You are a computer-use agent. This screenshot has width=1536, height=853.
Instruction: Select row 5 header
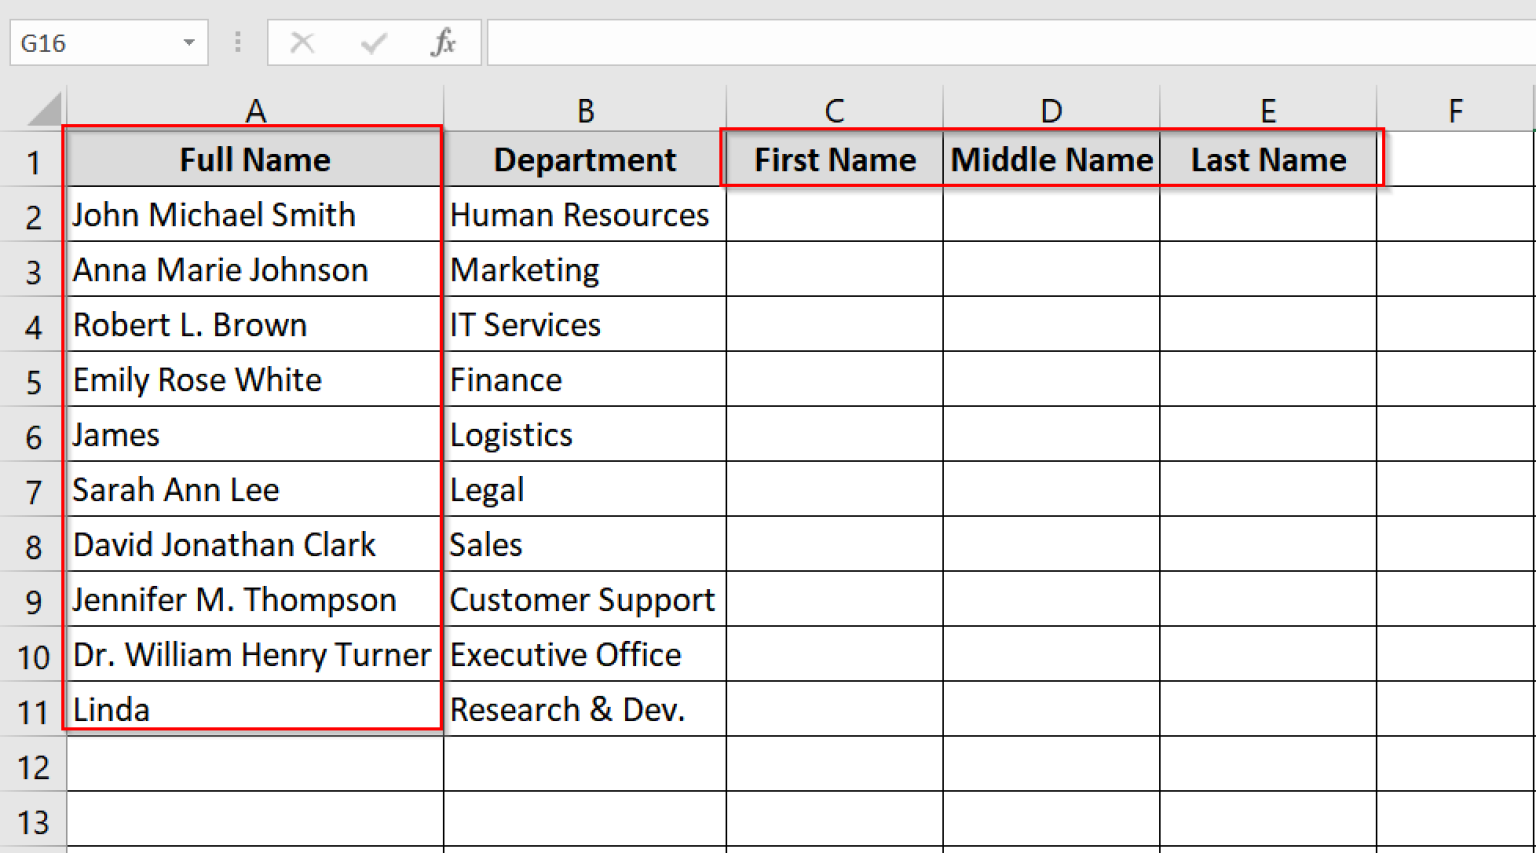(33, 380)
